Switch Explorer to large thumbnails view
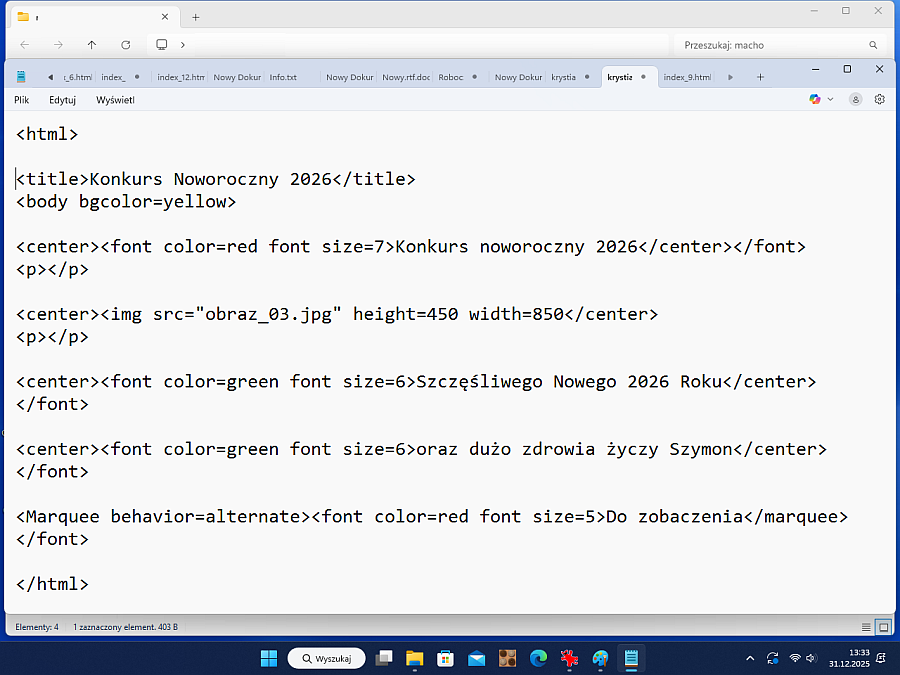The image size is (900, 675). click(883, 627)
